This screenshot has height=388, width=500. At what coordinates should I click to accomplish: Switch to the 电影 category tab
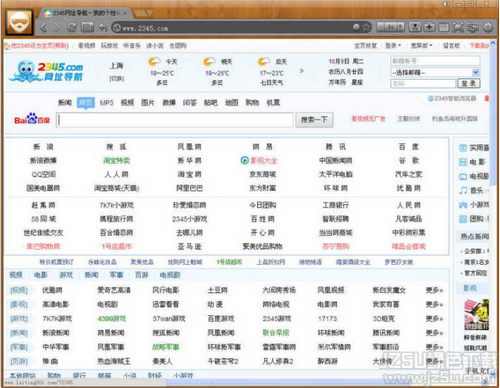41,275
